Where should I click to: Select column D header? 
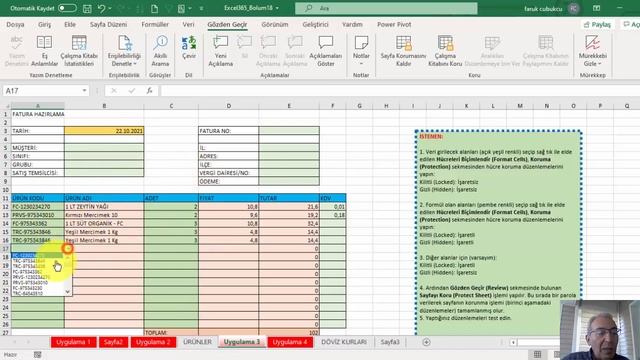[x=229, y=106]
